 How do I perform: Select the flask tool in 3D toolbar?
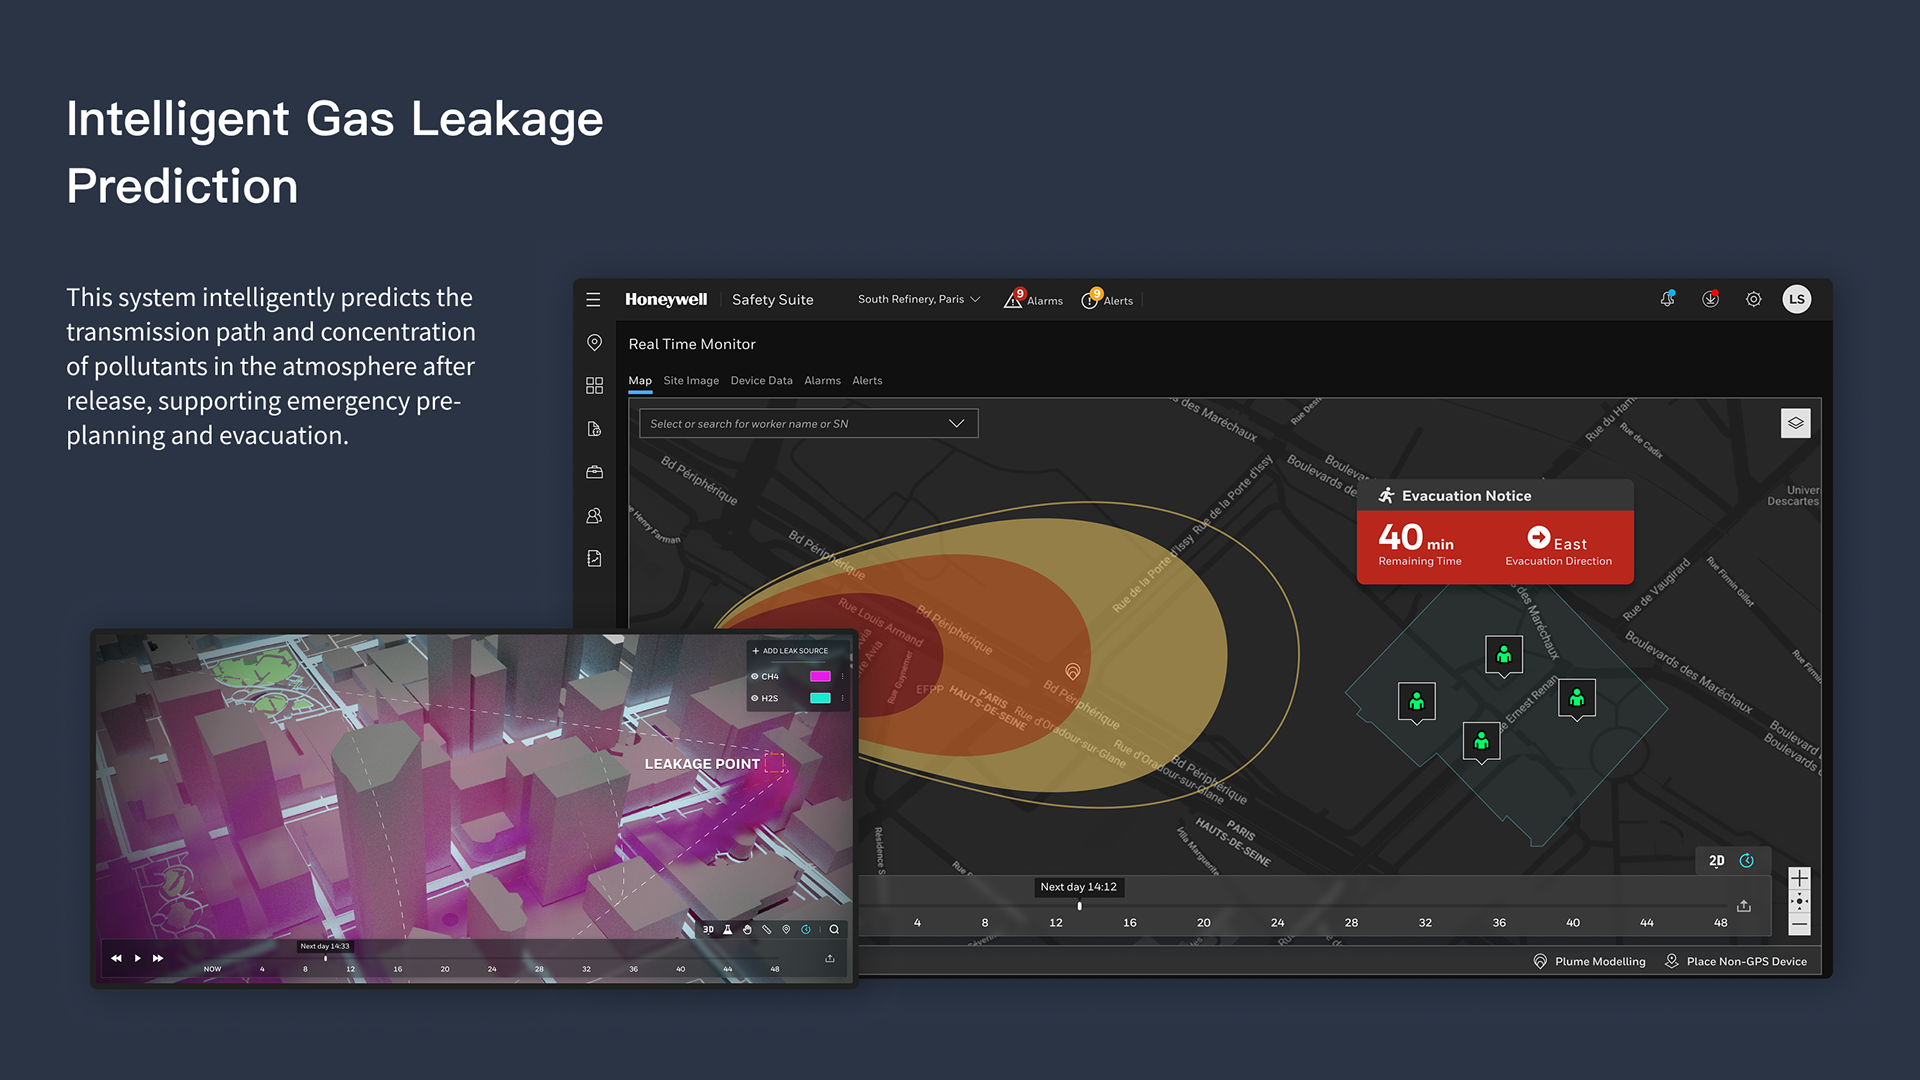pos(728,930)
